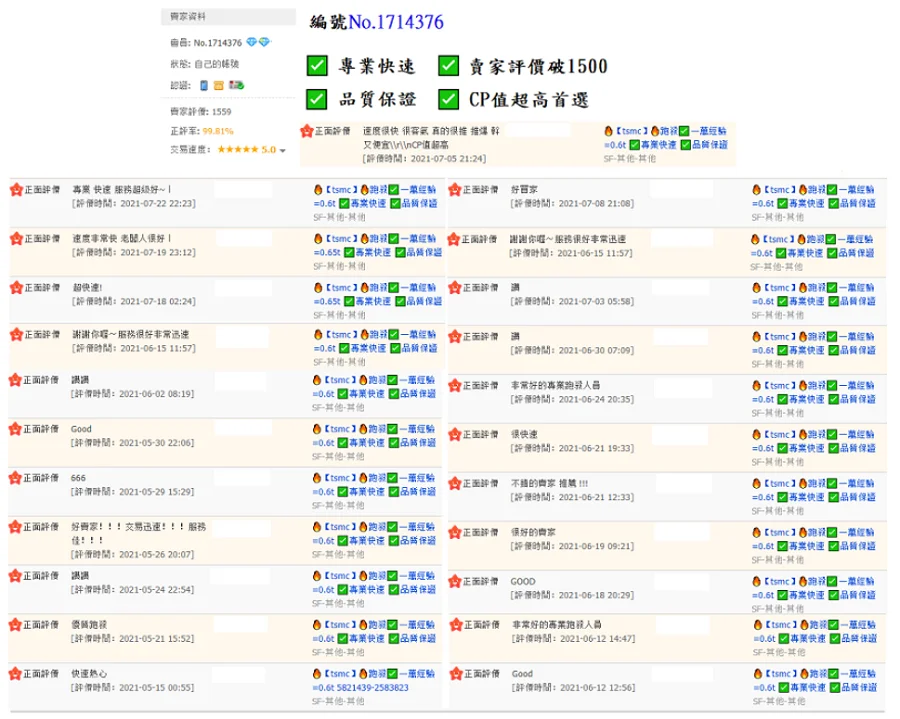
Task: Select the 賣家資料 panel header
Action: pyautogui.click(x=189, y=17)
